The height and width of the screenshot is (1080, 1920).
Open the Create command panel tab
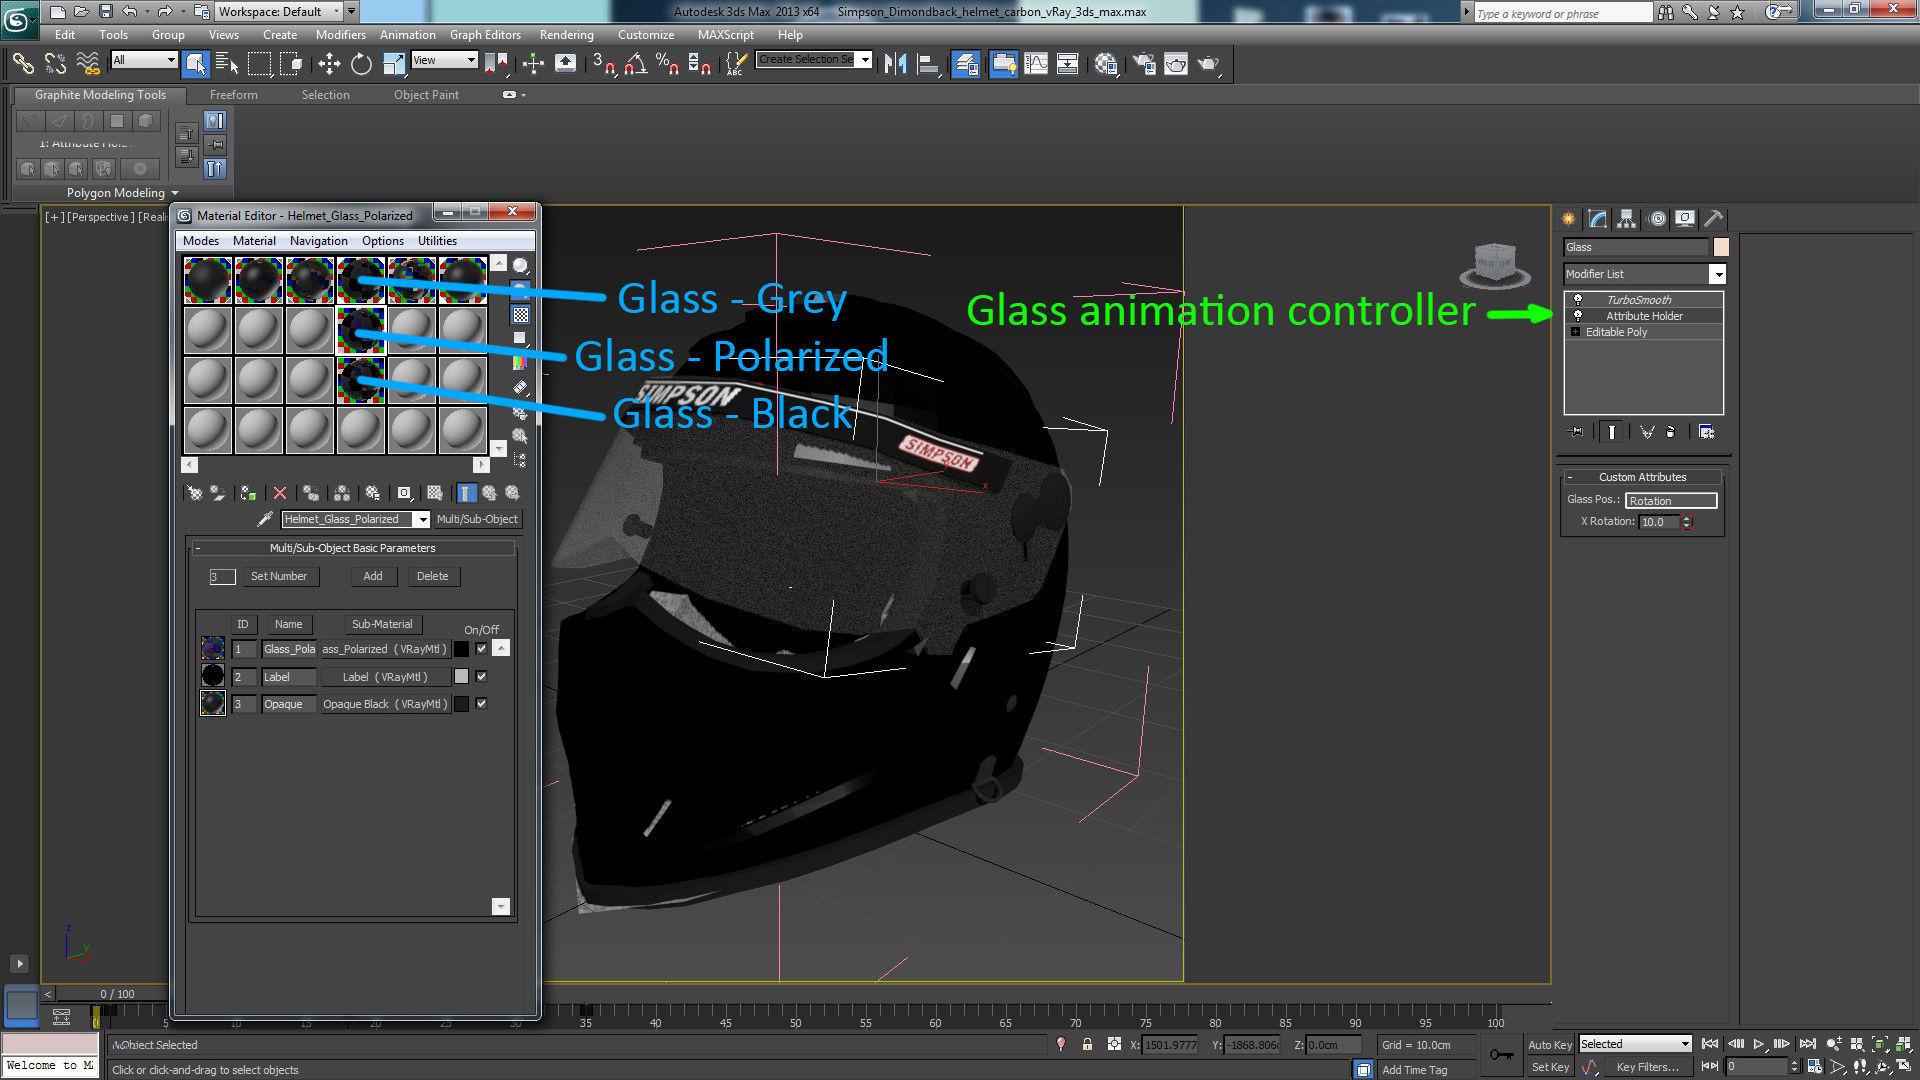point(1569,218)
